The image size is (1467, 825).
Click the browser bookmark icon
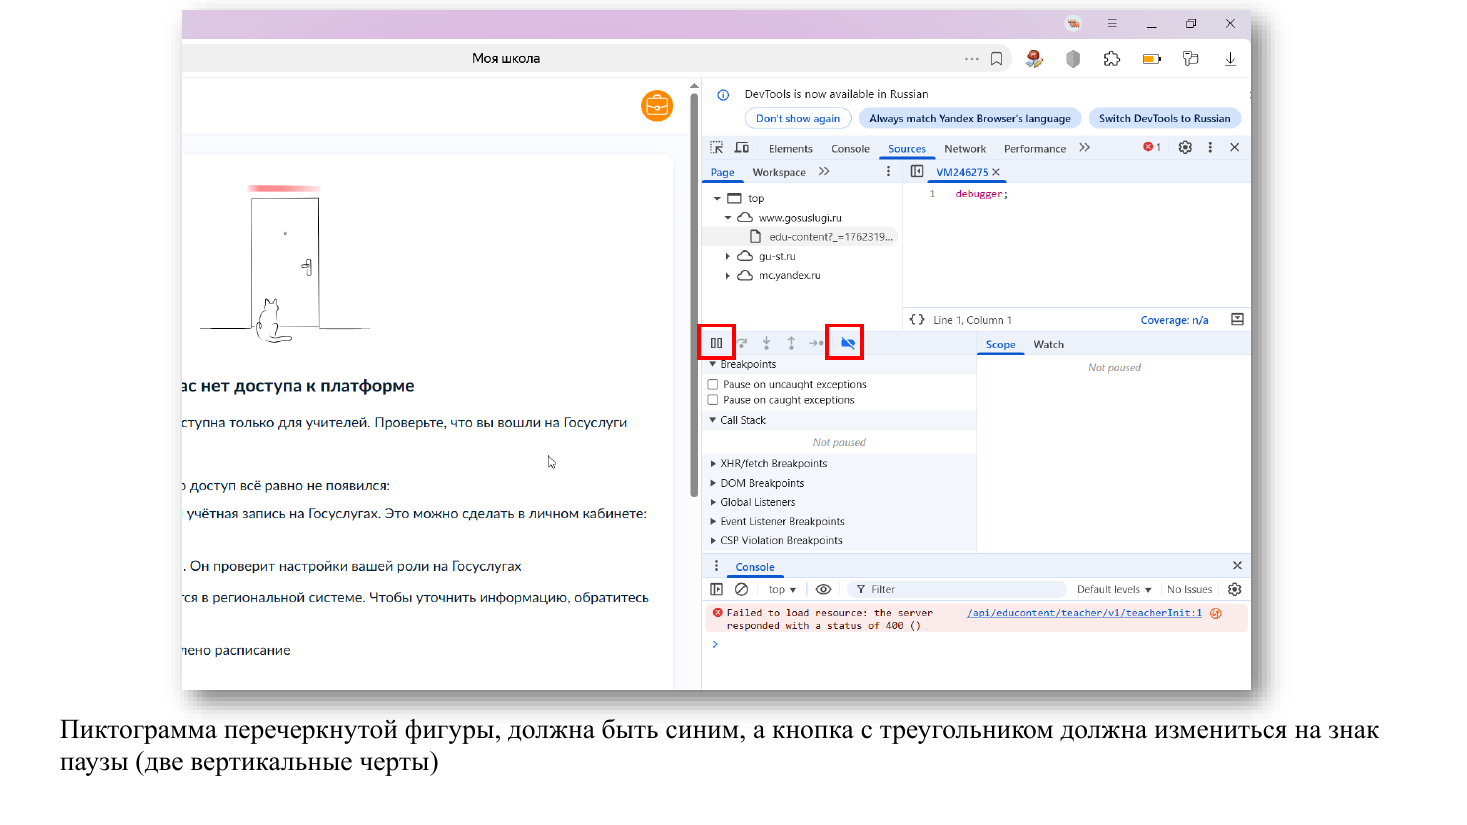(997, 59)
